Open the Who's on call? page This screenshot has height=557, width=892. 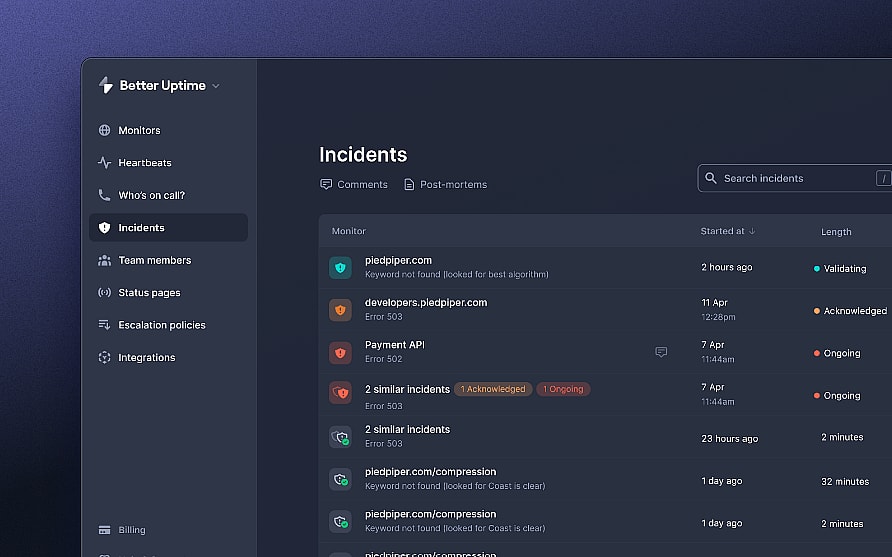click(x=151, y=195)
